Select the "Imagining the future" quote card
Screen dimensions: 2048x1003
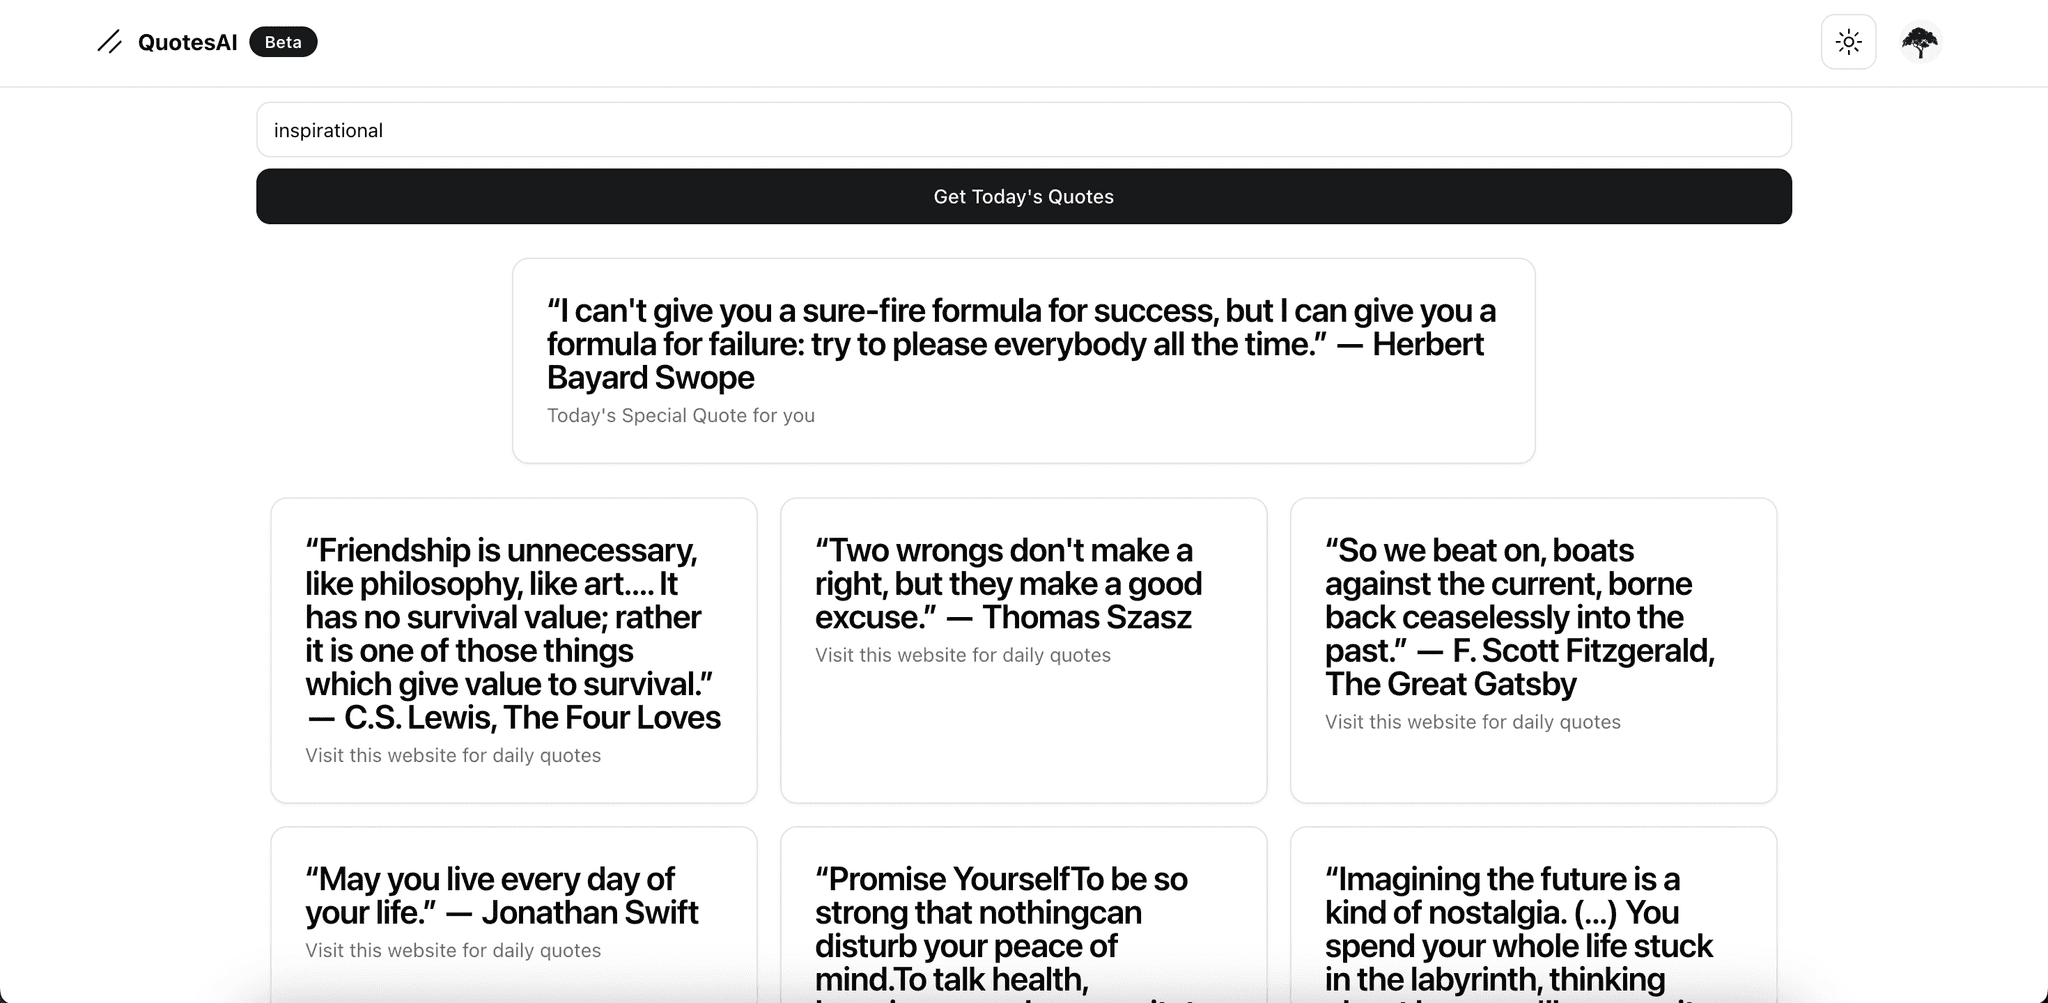[x=1518, y=928]
